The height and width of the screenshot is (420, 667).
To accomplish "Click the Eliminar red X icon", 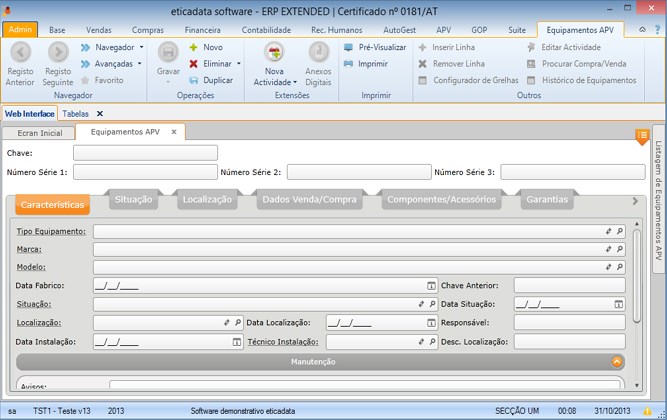I will (194, 63).
